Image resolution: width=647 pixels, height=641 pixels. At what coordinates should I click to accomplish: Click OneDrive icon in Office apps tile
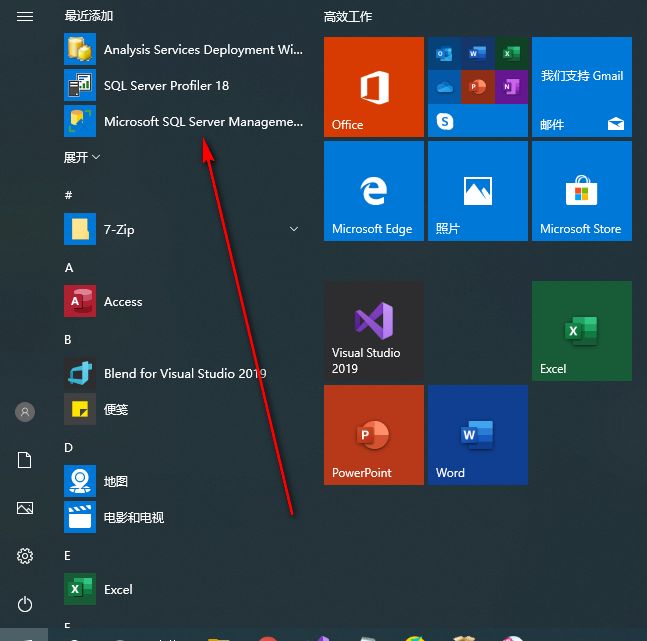444,87
